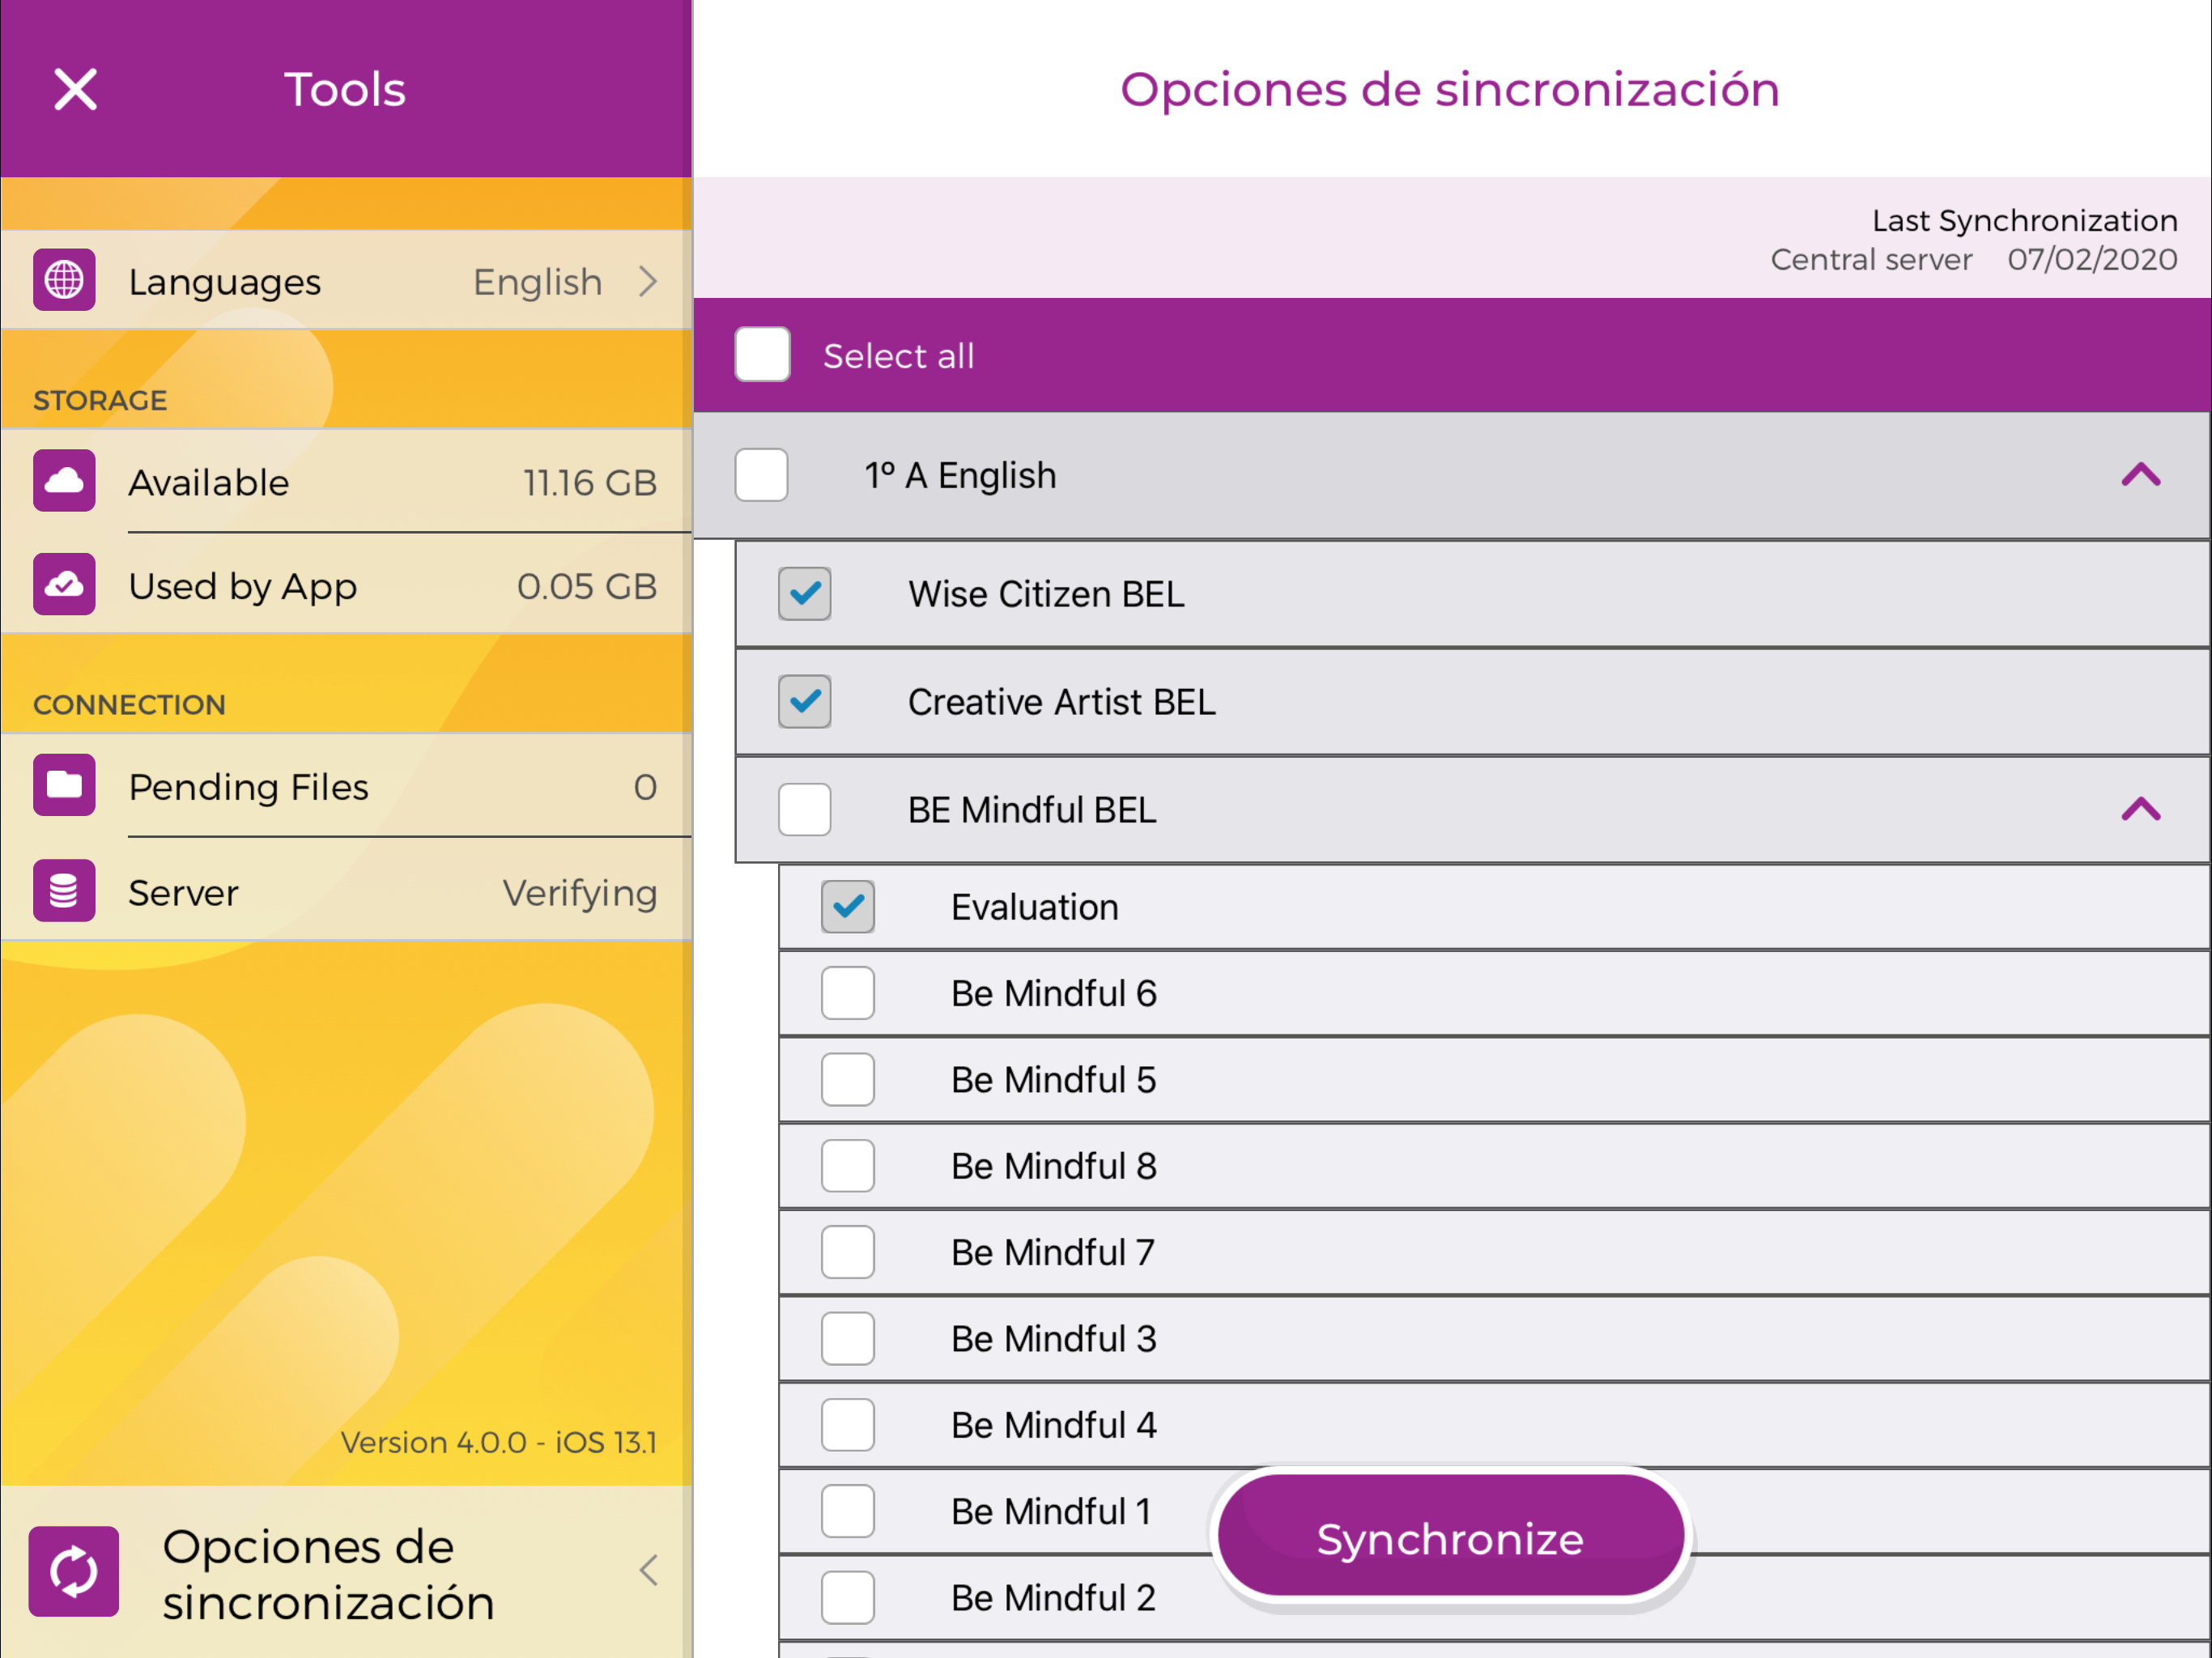Click the Pending Files folder icon

[x=64, y=785]
